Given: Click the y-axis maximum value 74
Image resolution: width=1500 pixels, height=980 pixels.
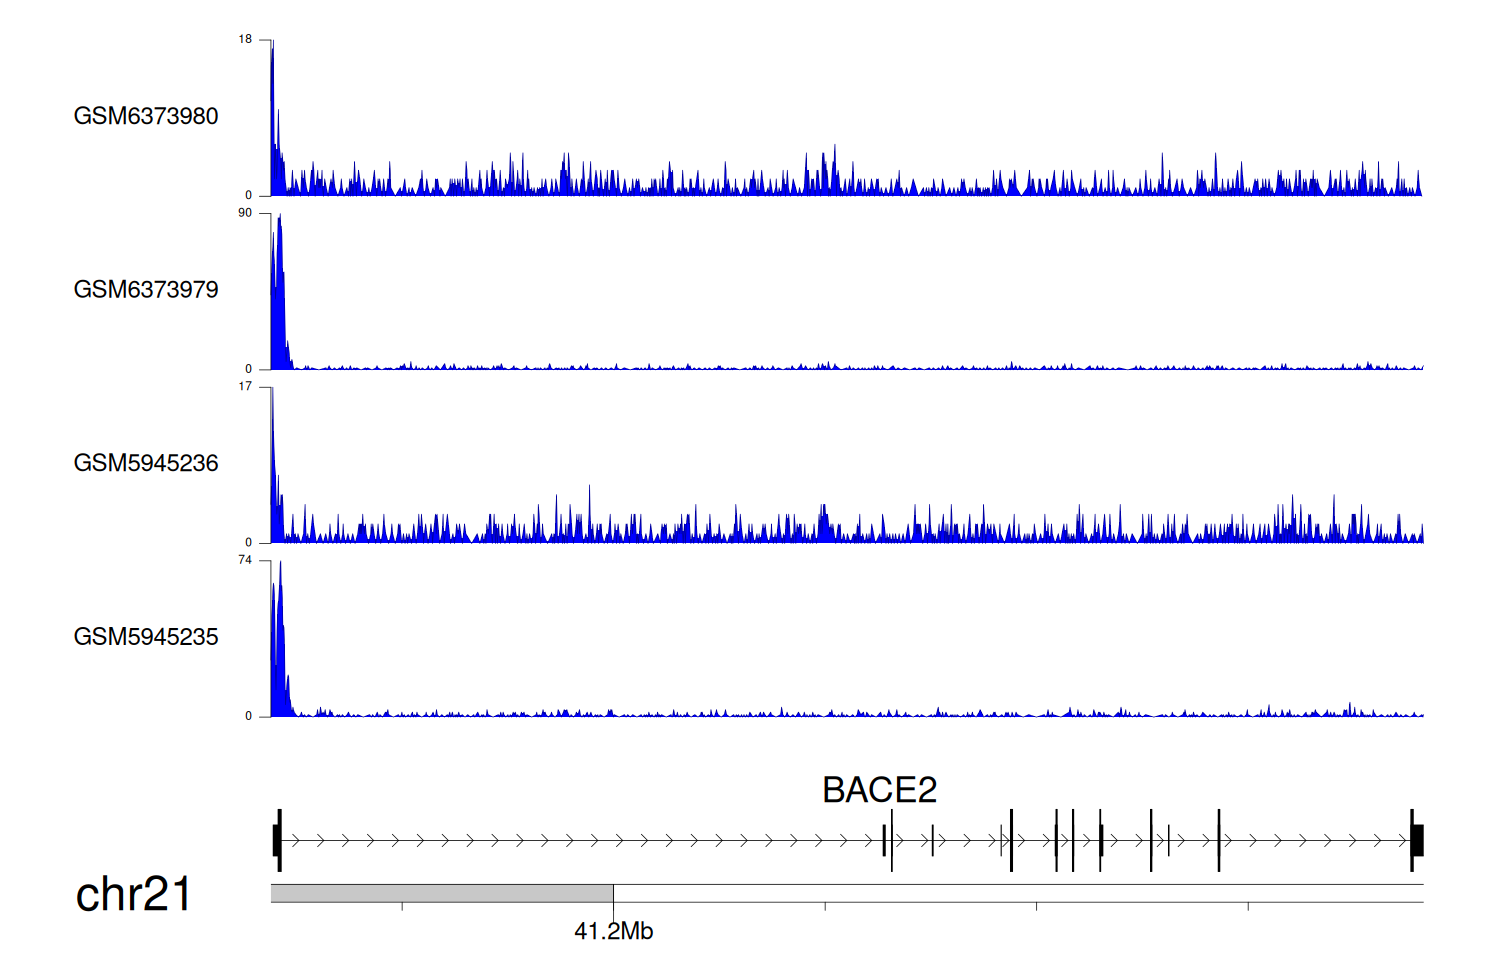Looking at the screenshot, I should (245, 560).
